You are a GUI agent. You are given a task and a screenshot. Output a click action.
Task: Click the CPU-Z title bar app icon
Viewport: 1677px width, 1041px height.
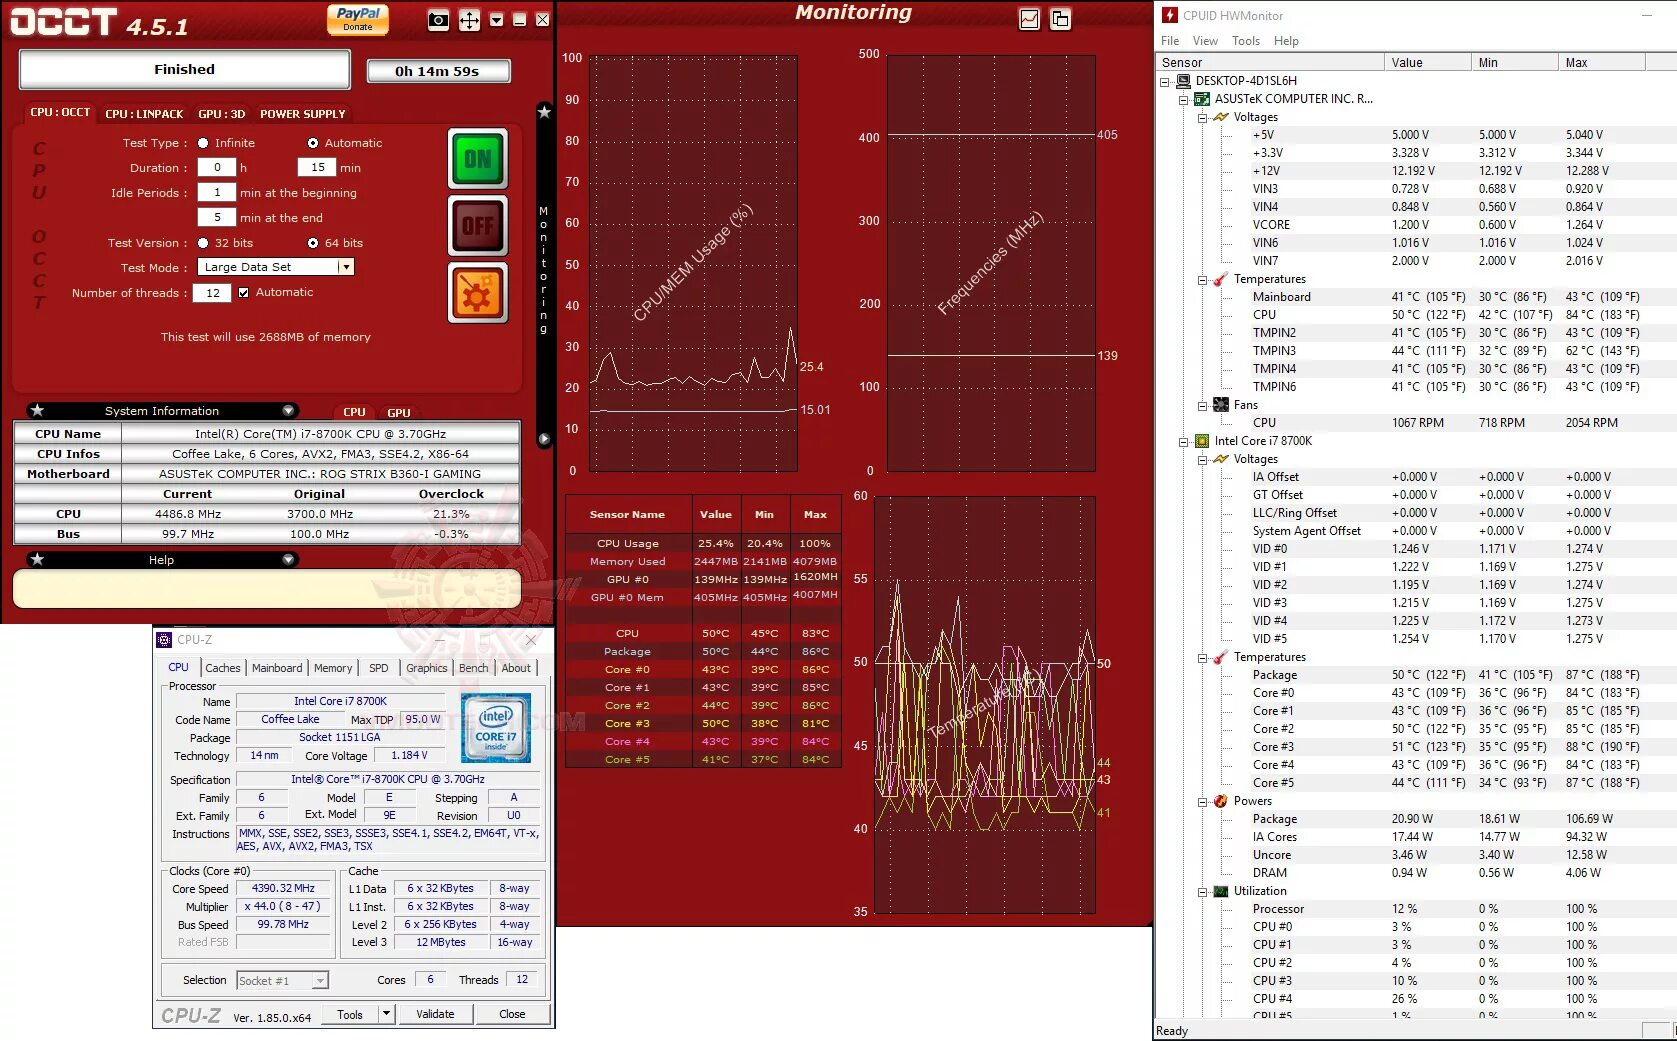pyautogui.click(x=164, y=640)
